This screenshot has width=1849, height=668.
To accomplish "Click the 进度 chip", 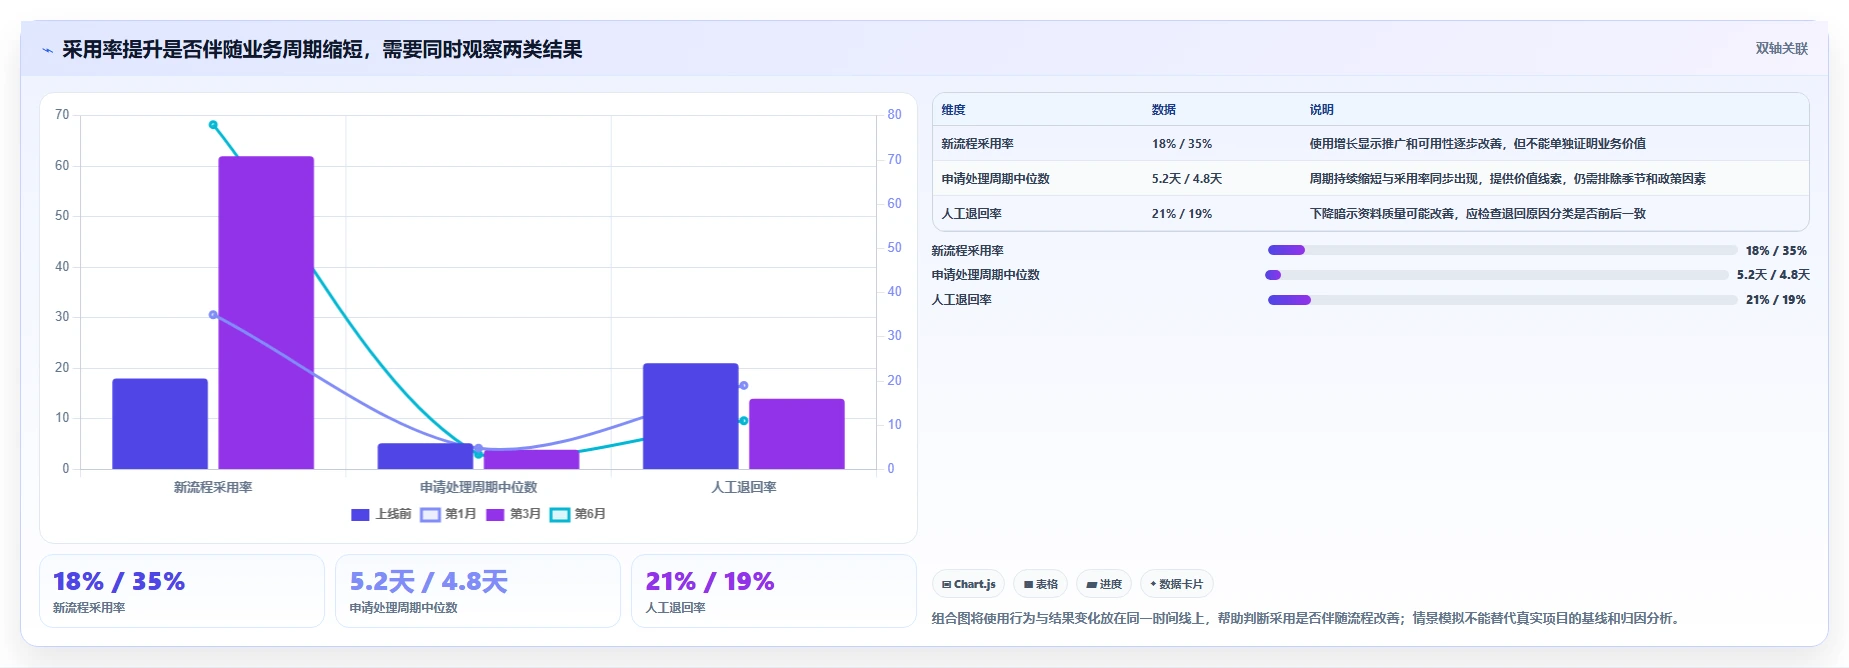I will click(x=1104, y=584).
